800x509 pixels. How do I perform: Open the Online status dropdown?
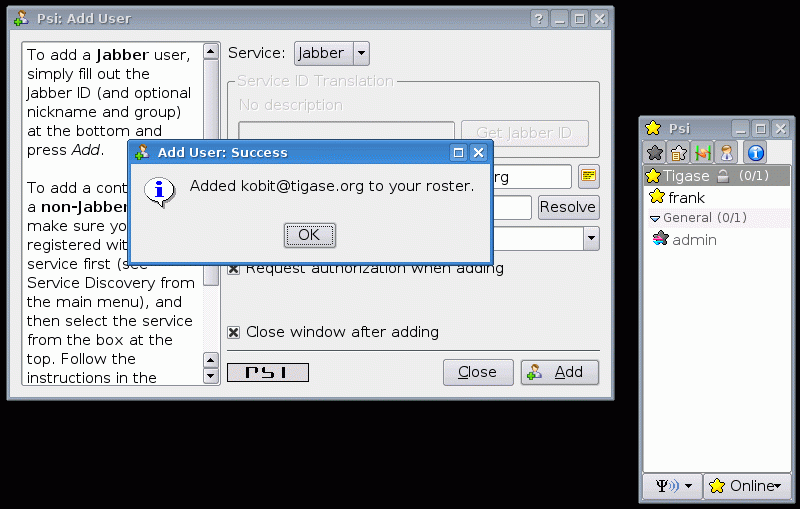click(x=747, y=486)
